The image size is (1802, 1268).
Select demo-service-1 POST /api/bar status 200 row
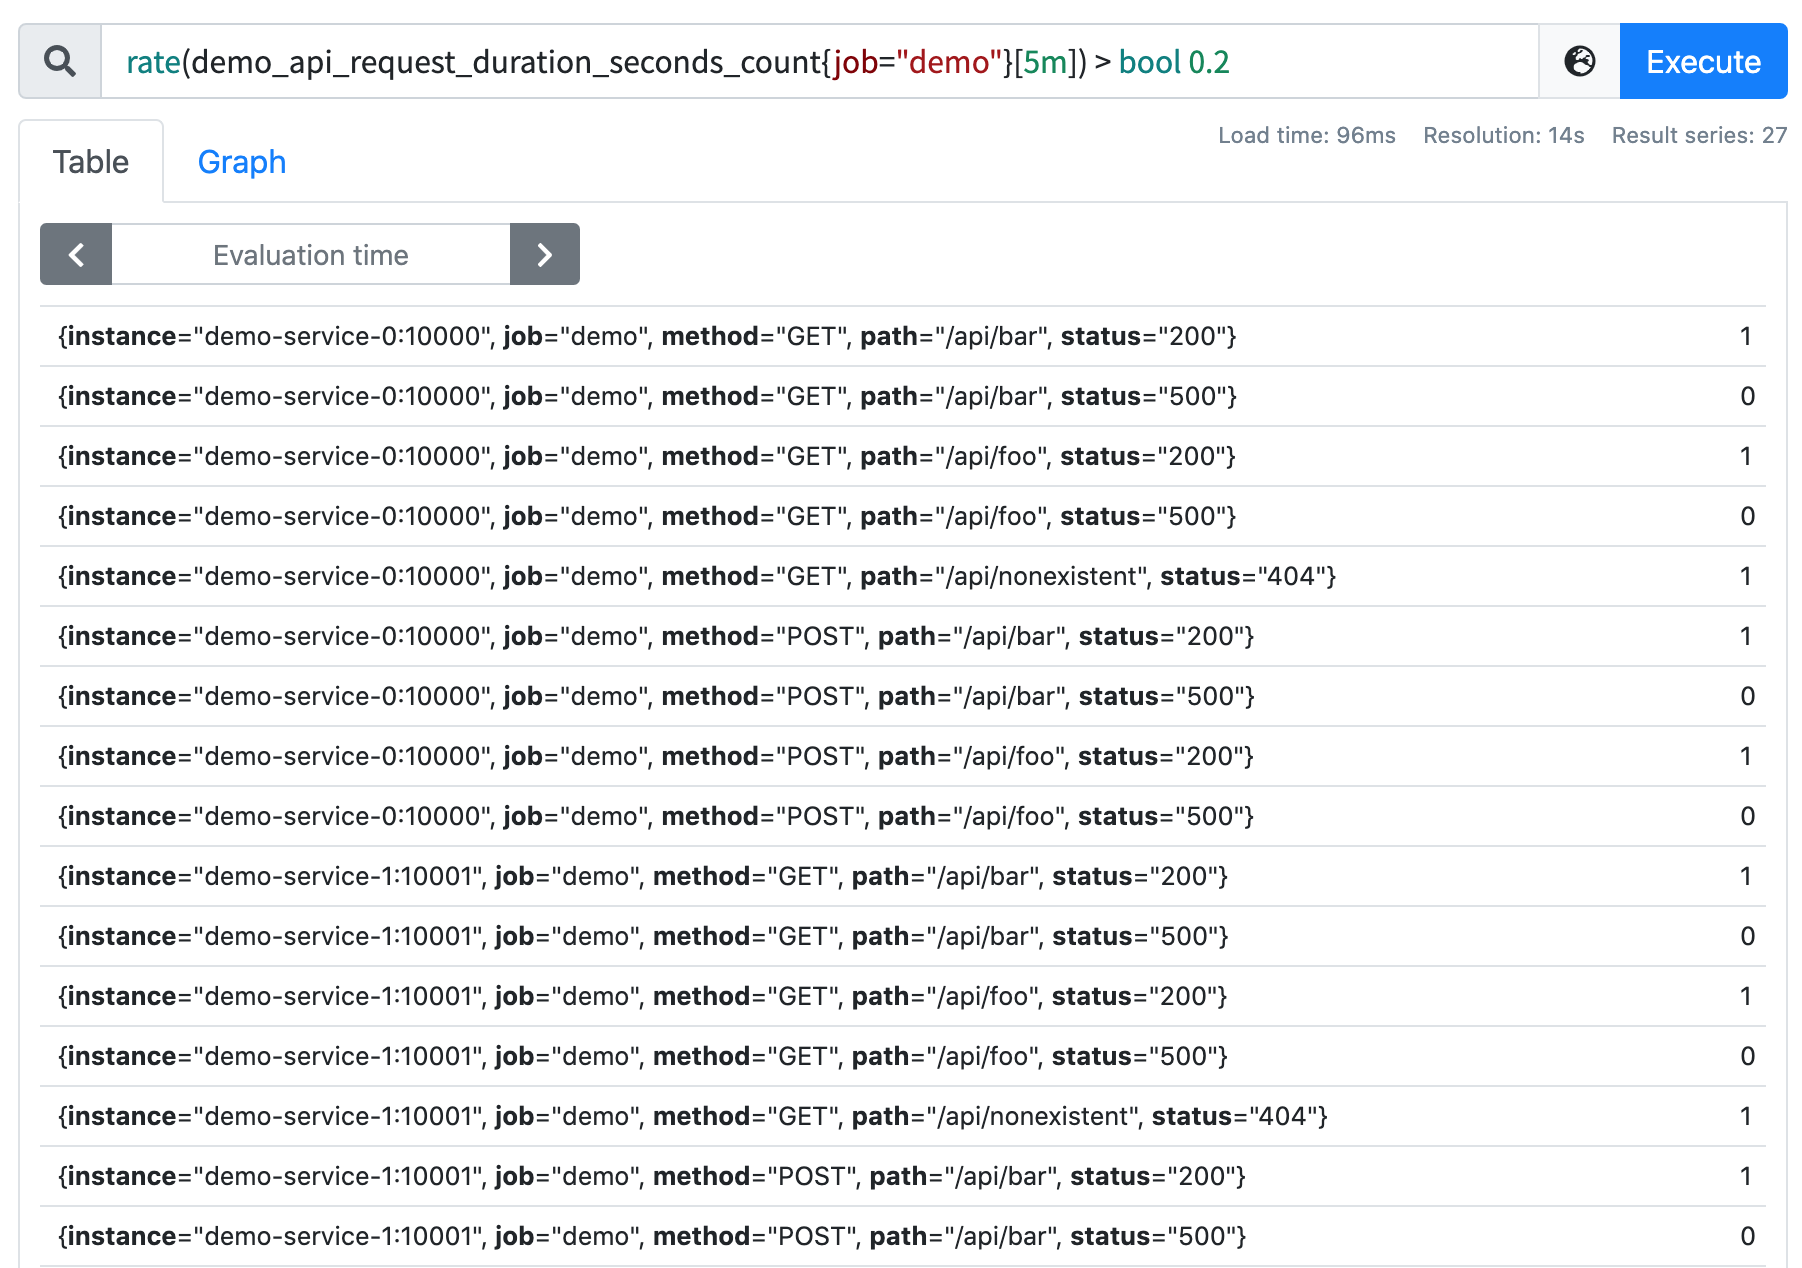[903, 1177]
